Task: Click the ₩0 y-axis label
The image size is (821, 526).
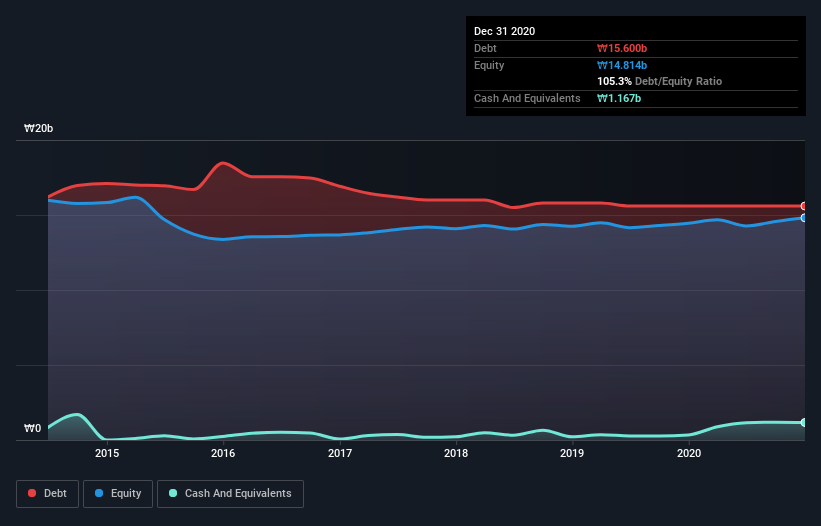Action: point(32,429)
